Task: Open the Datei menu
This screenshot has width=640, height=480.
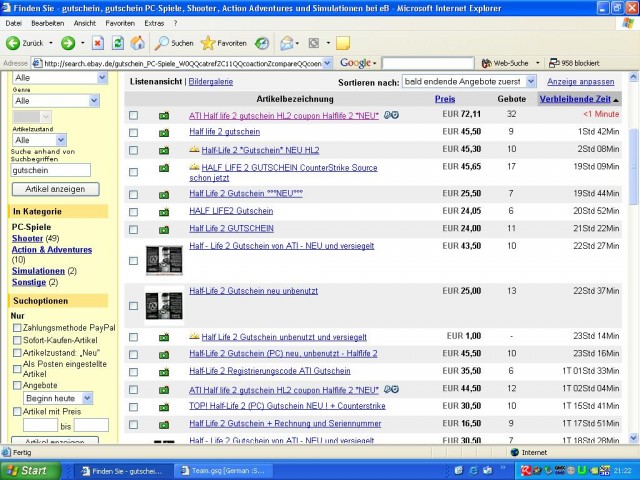Action: coord(13,23)
